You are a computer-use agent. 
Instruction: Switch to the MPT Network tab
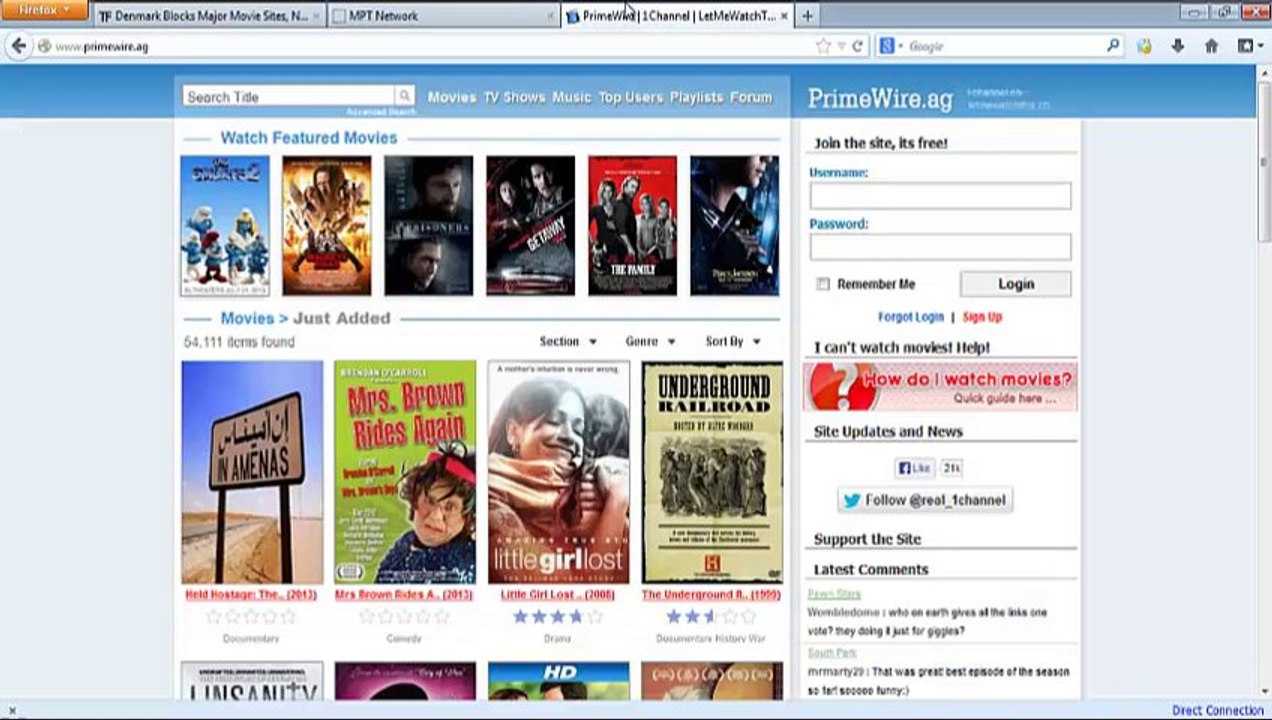click(442, 16)
